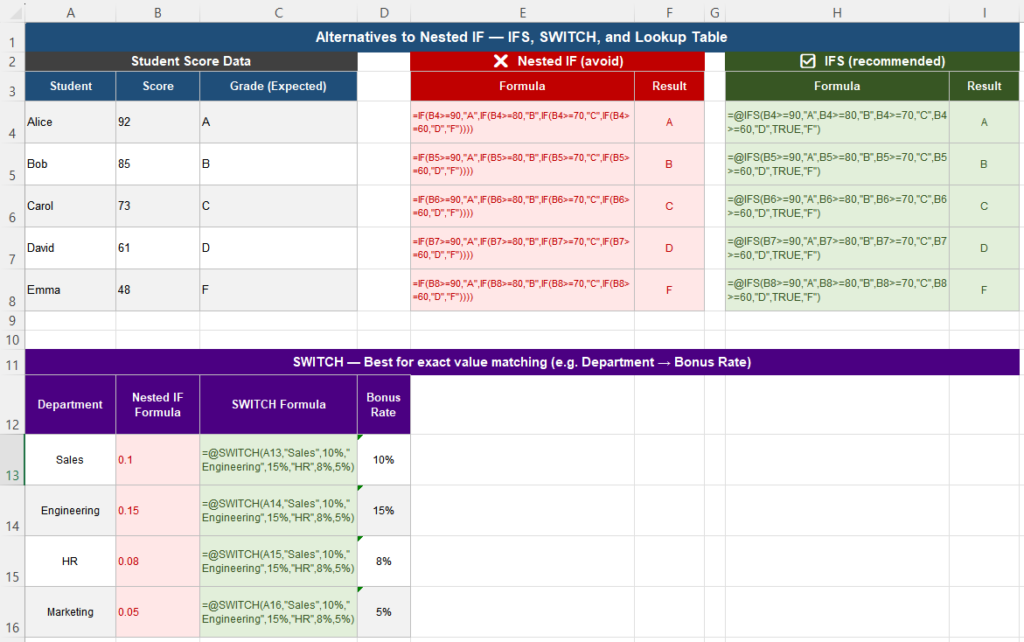Click the cell with Carol's score '73'

(157, 206)
